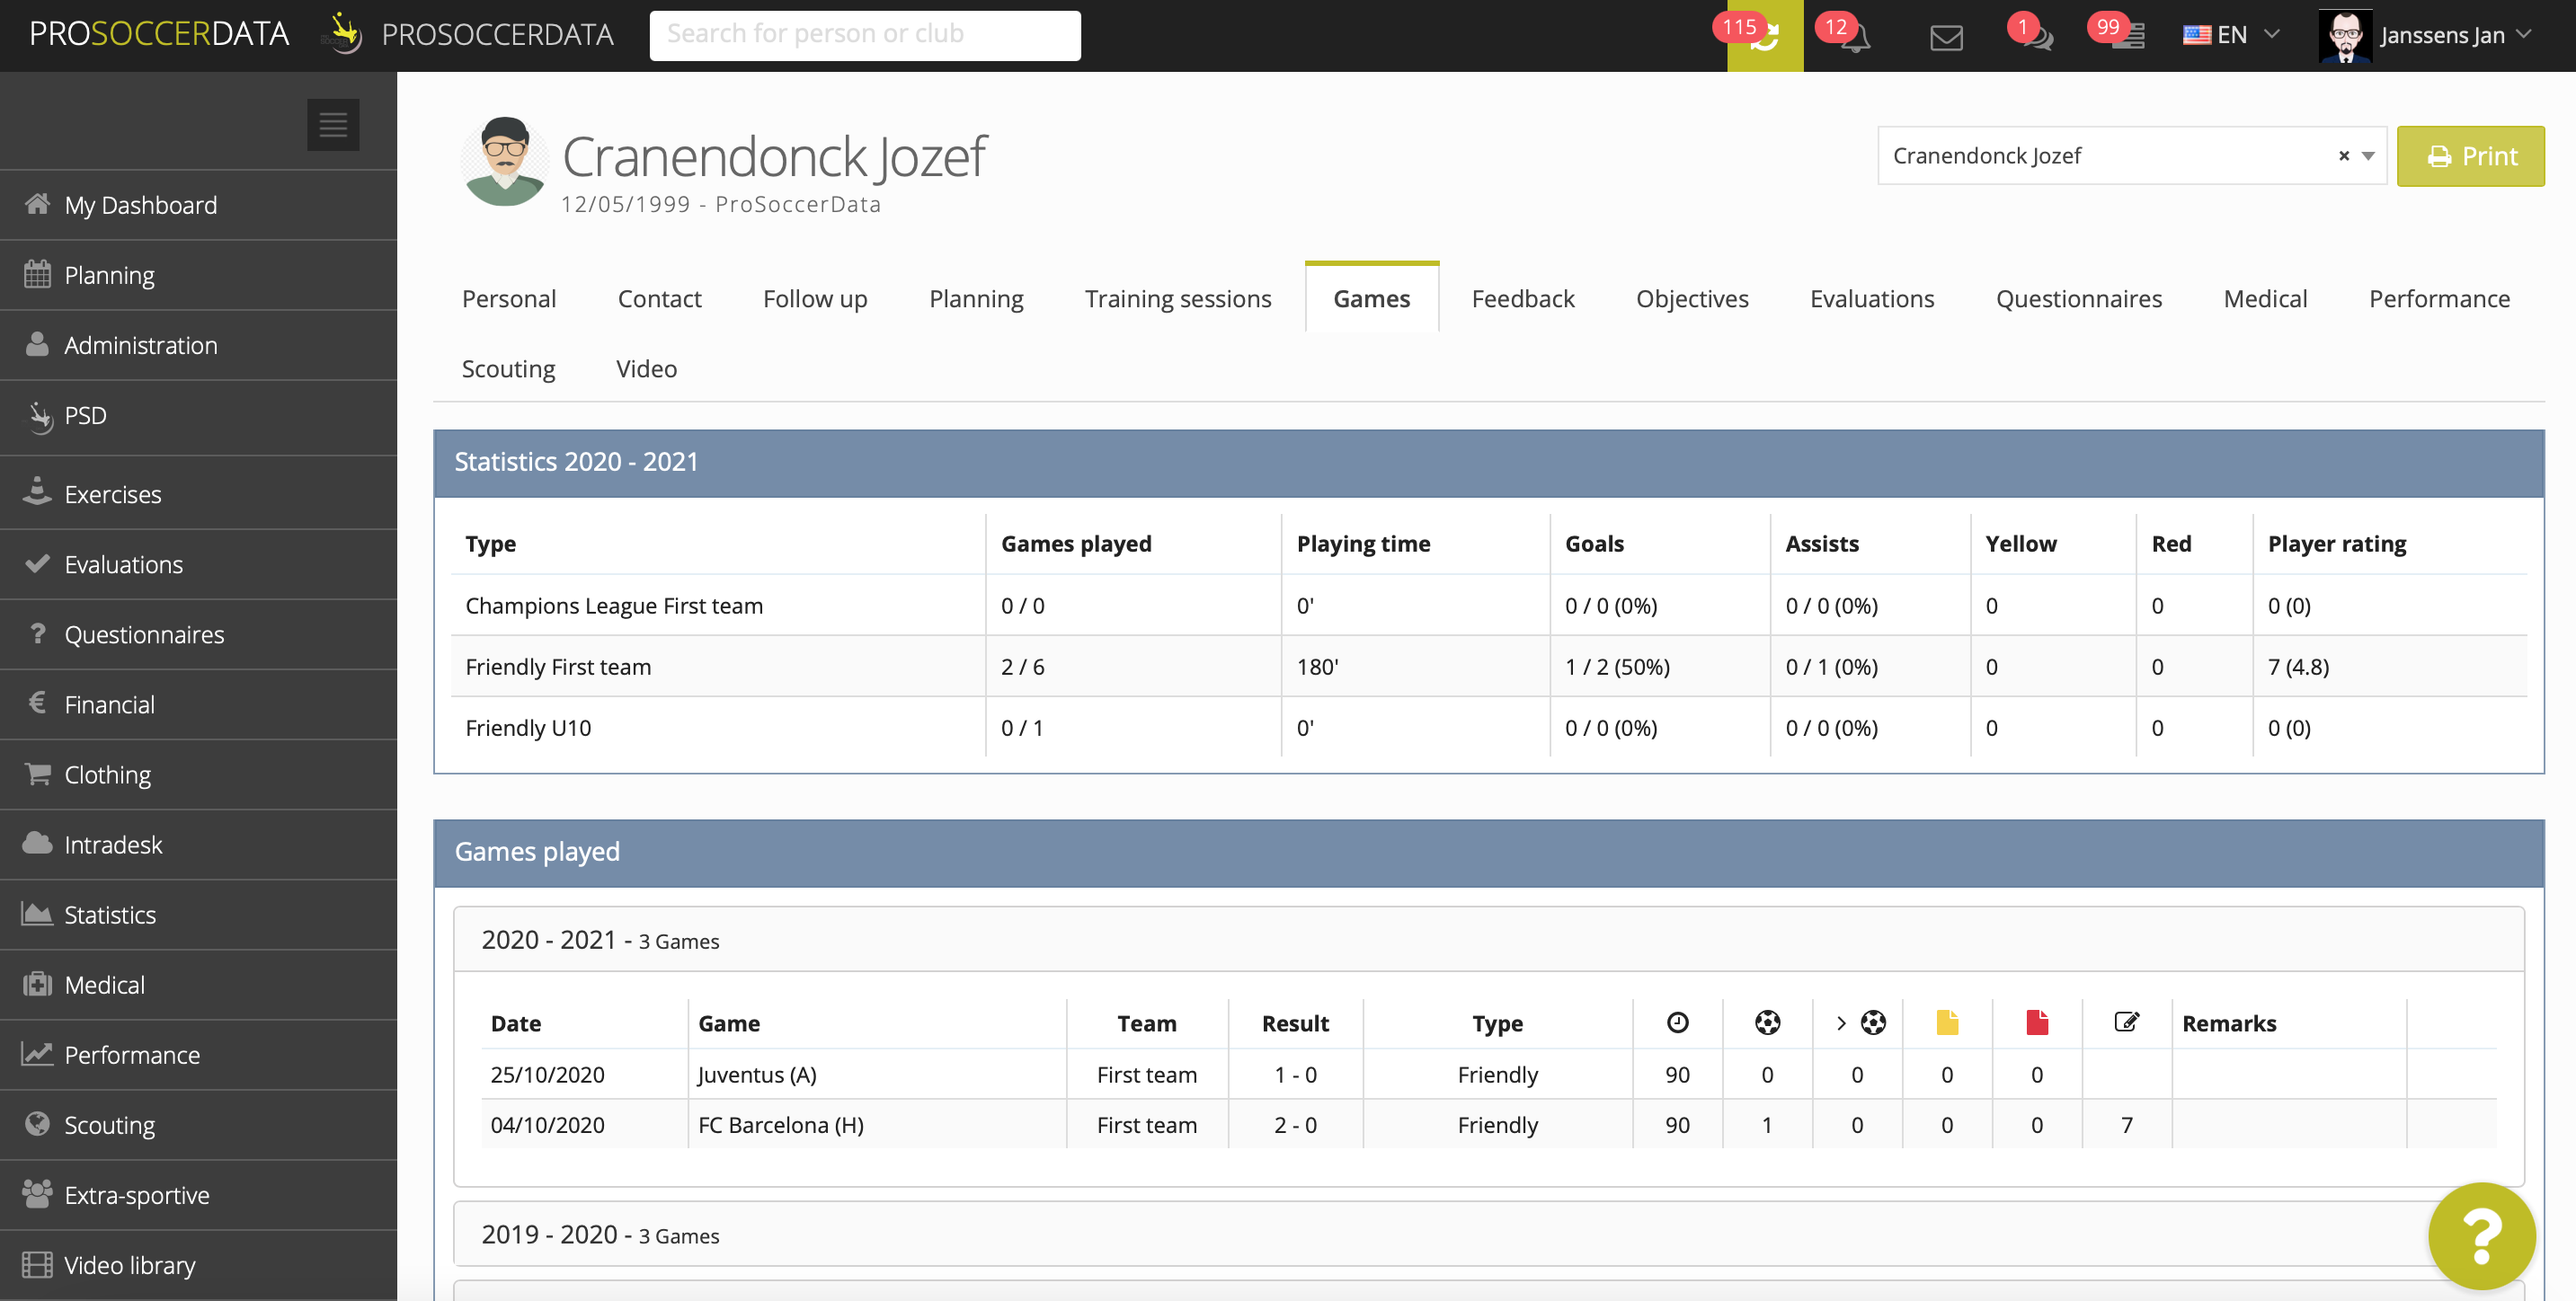Collapse the 2020 - 2021 games section
Image resolution: width=2576 pixels, height=1301 pixels.
pyautogui.click(x=1488, y=940)
